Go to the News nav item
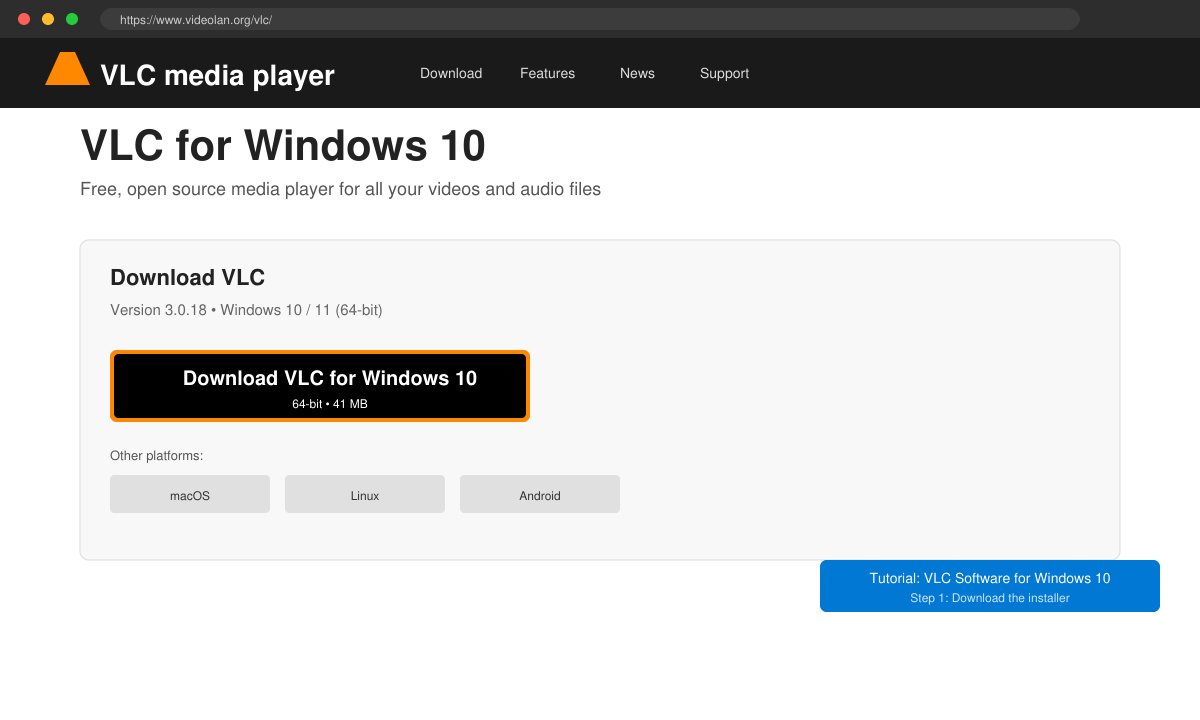Screen dimensions: 1200x720 coord(637,73)
